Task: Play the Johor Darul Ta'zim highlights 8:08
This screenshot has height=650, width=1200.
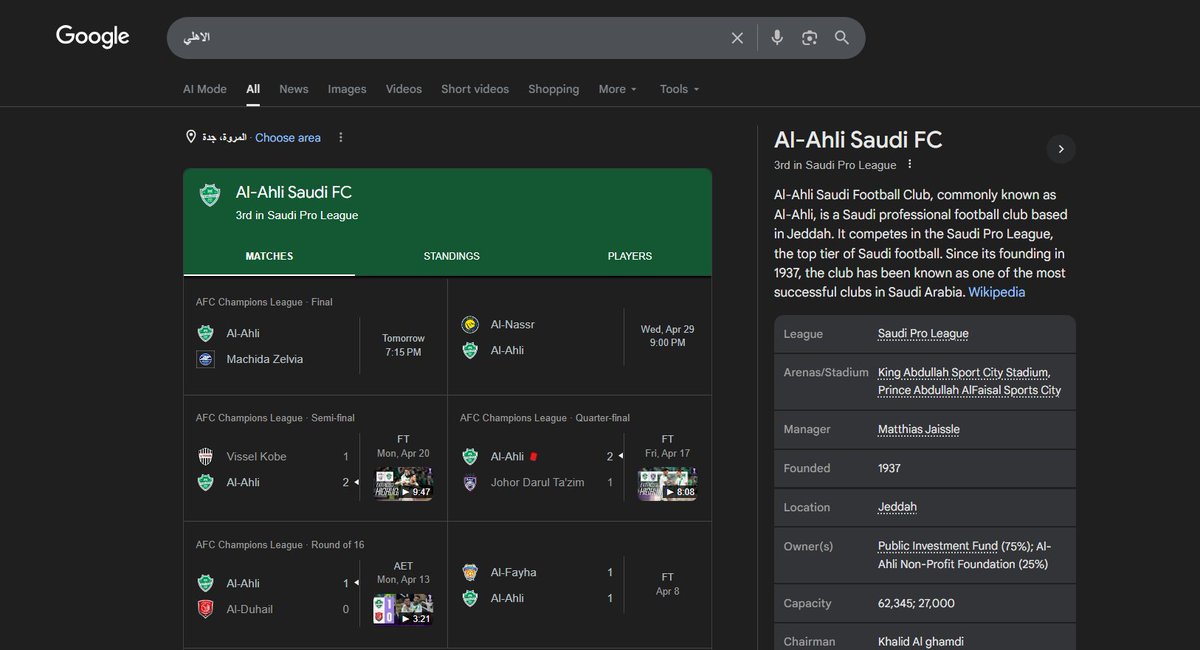Action: coord(667,484)
